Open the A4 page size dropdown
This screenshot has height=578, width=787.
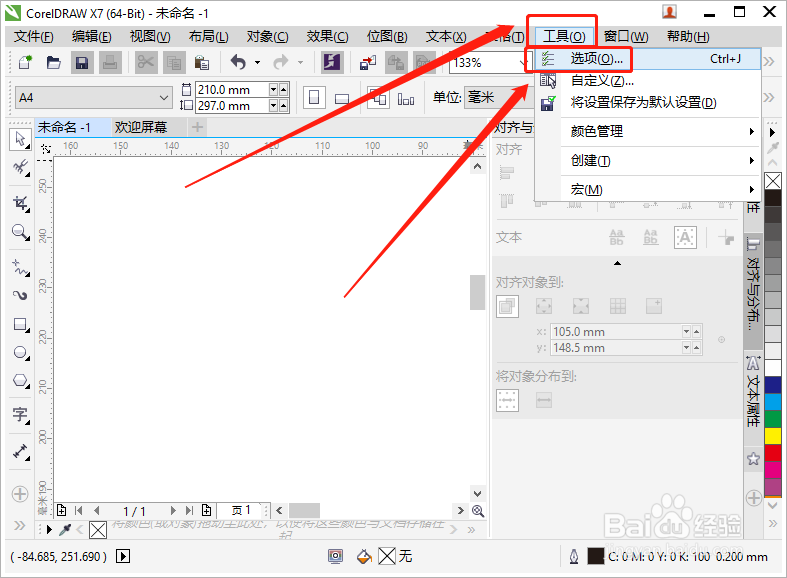[x=164, y=97]
